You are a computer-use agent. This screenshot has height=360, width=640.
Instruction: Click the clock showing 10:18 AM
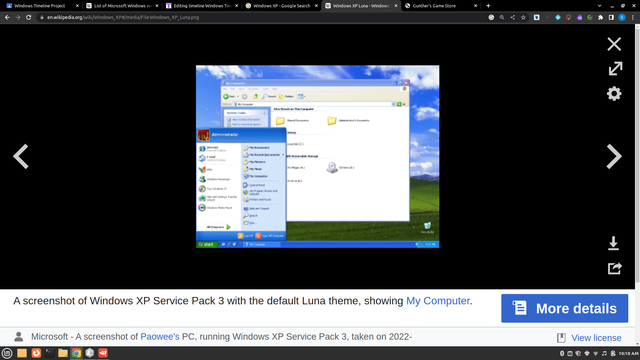[628, 353]
